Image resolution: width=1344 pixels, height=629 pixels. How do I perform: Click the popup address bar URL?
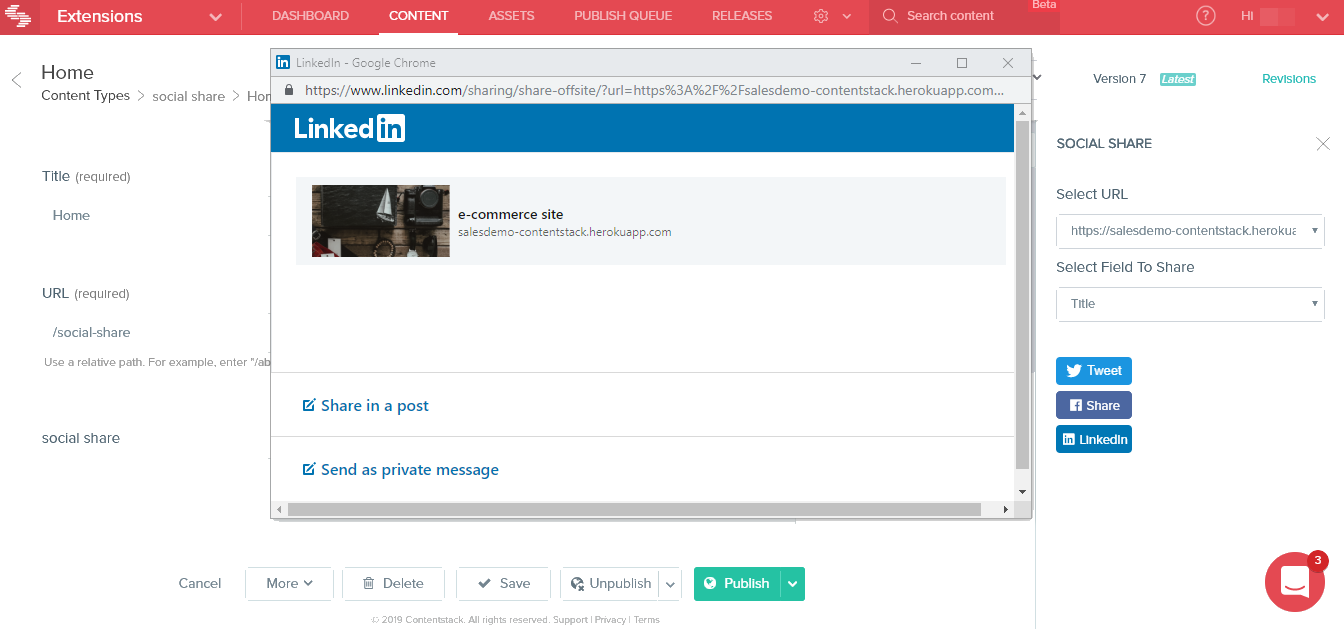tap(655, 90)
